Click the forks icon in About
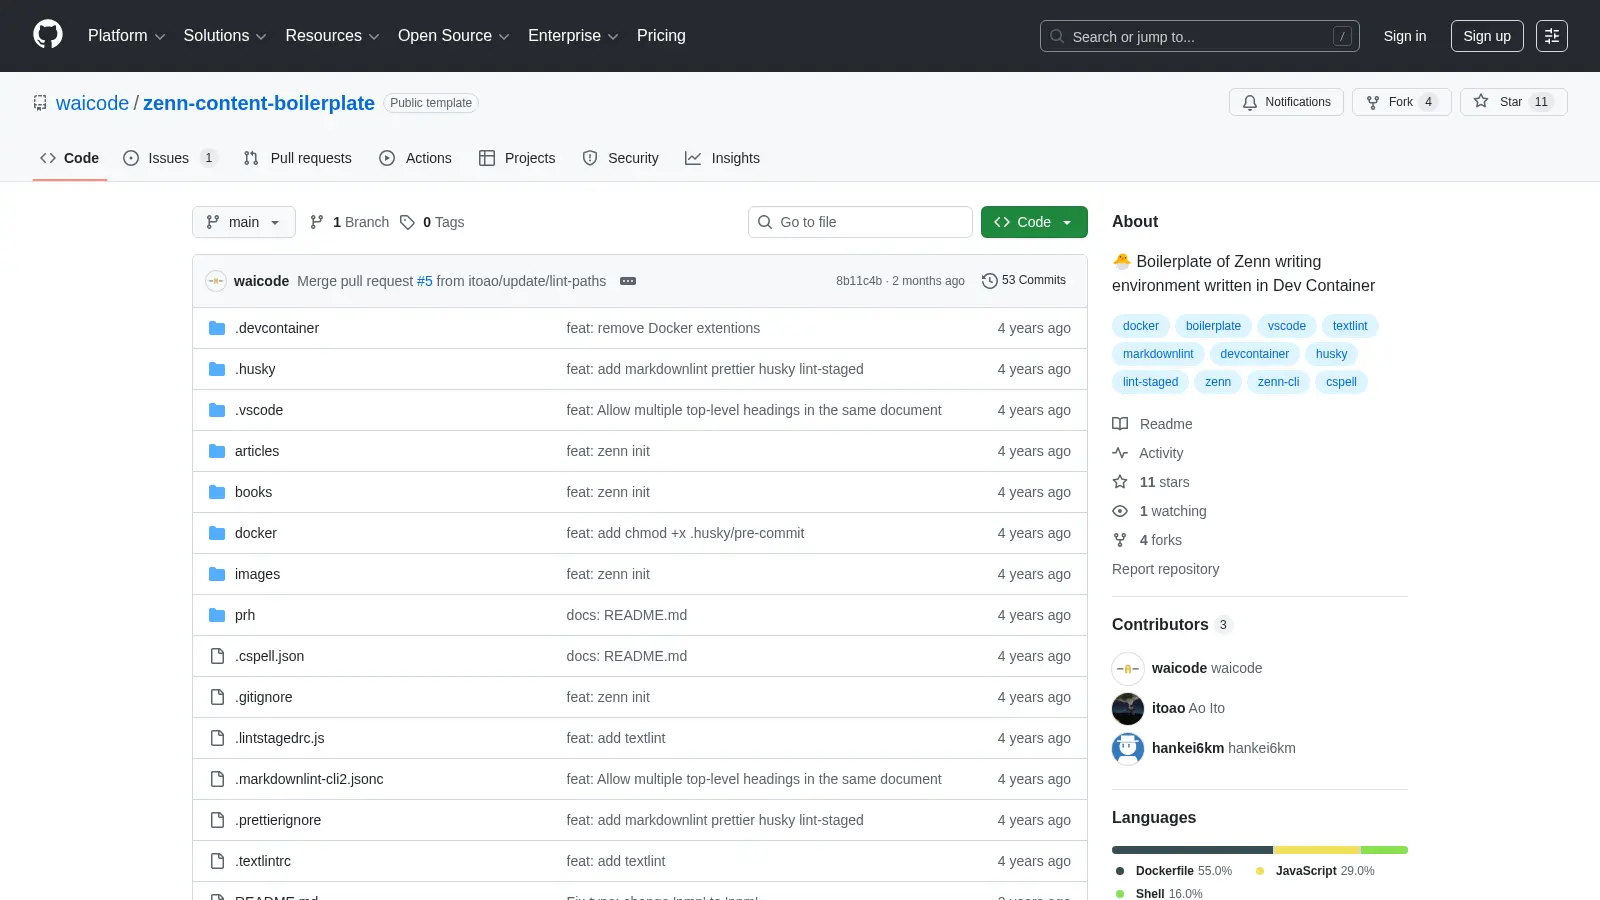 [x=1120, y=540]
